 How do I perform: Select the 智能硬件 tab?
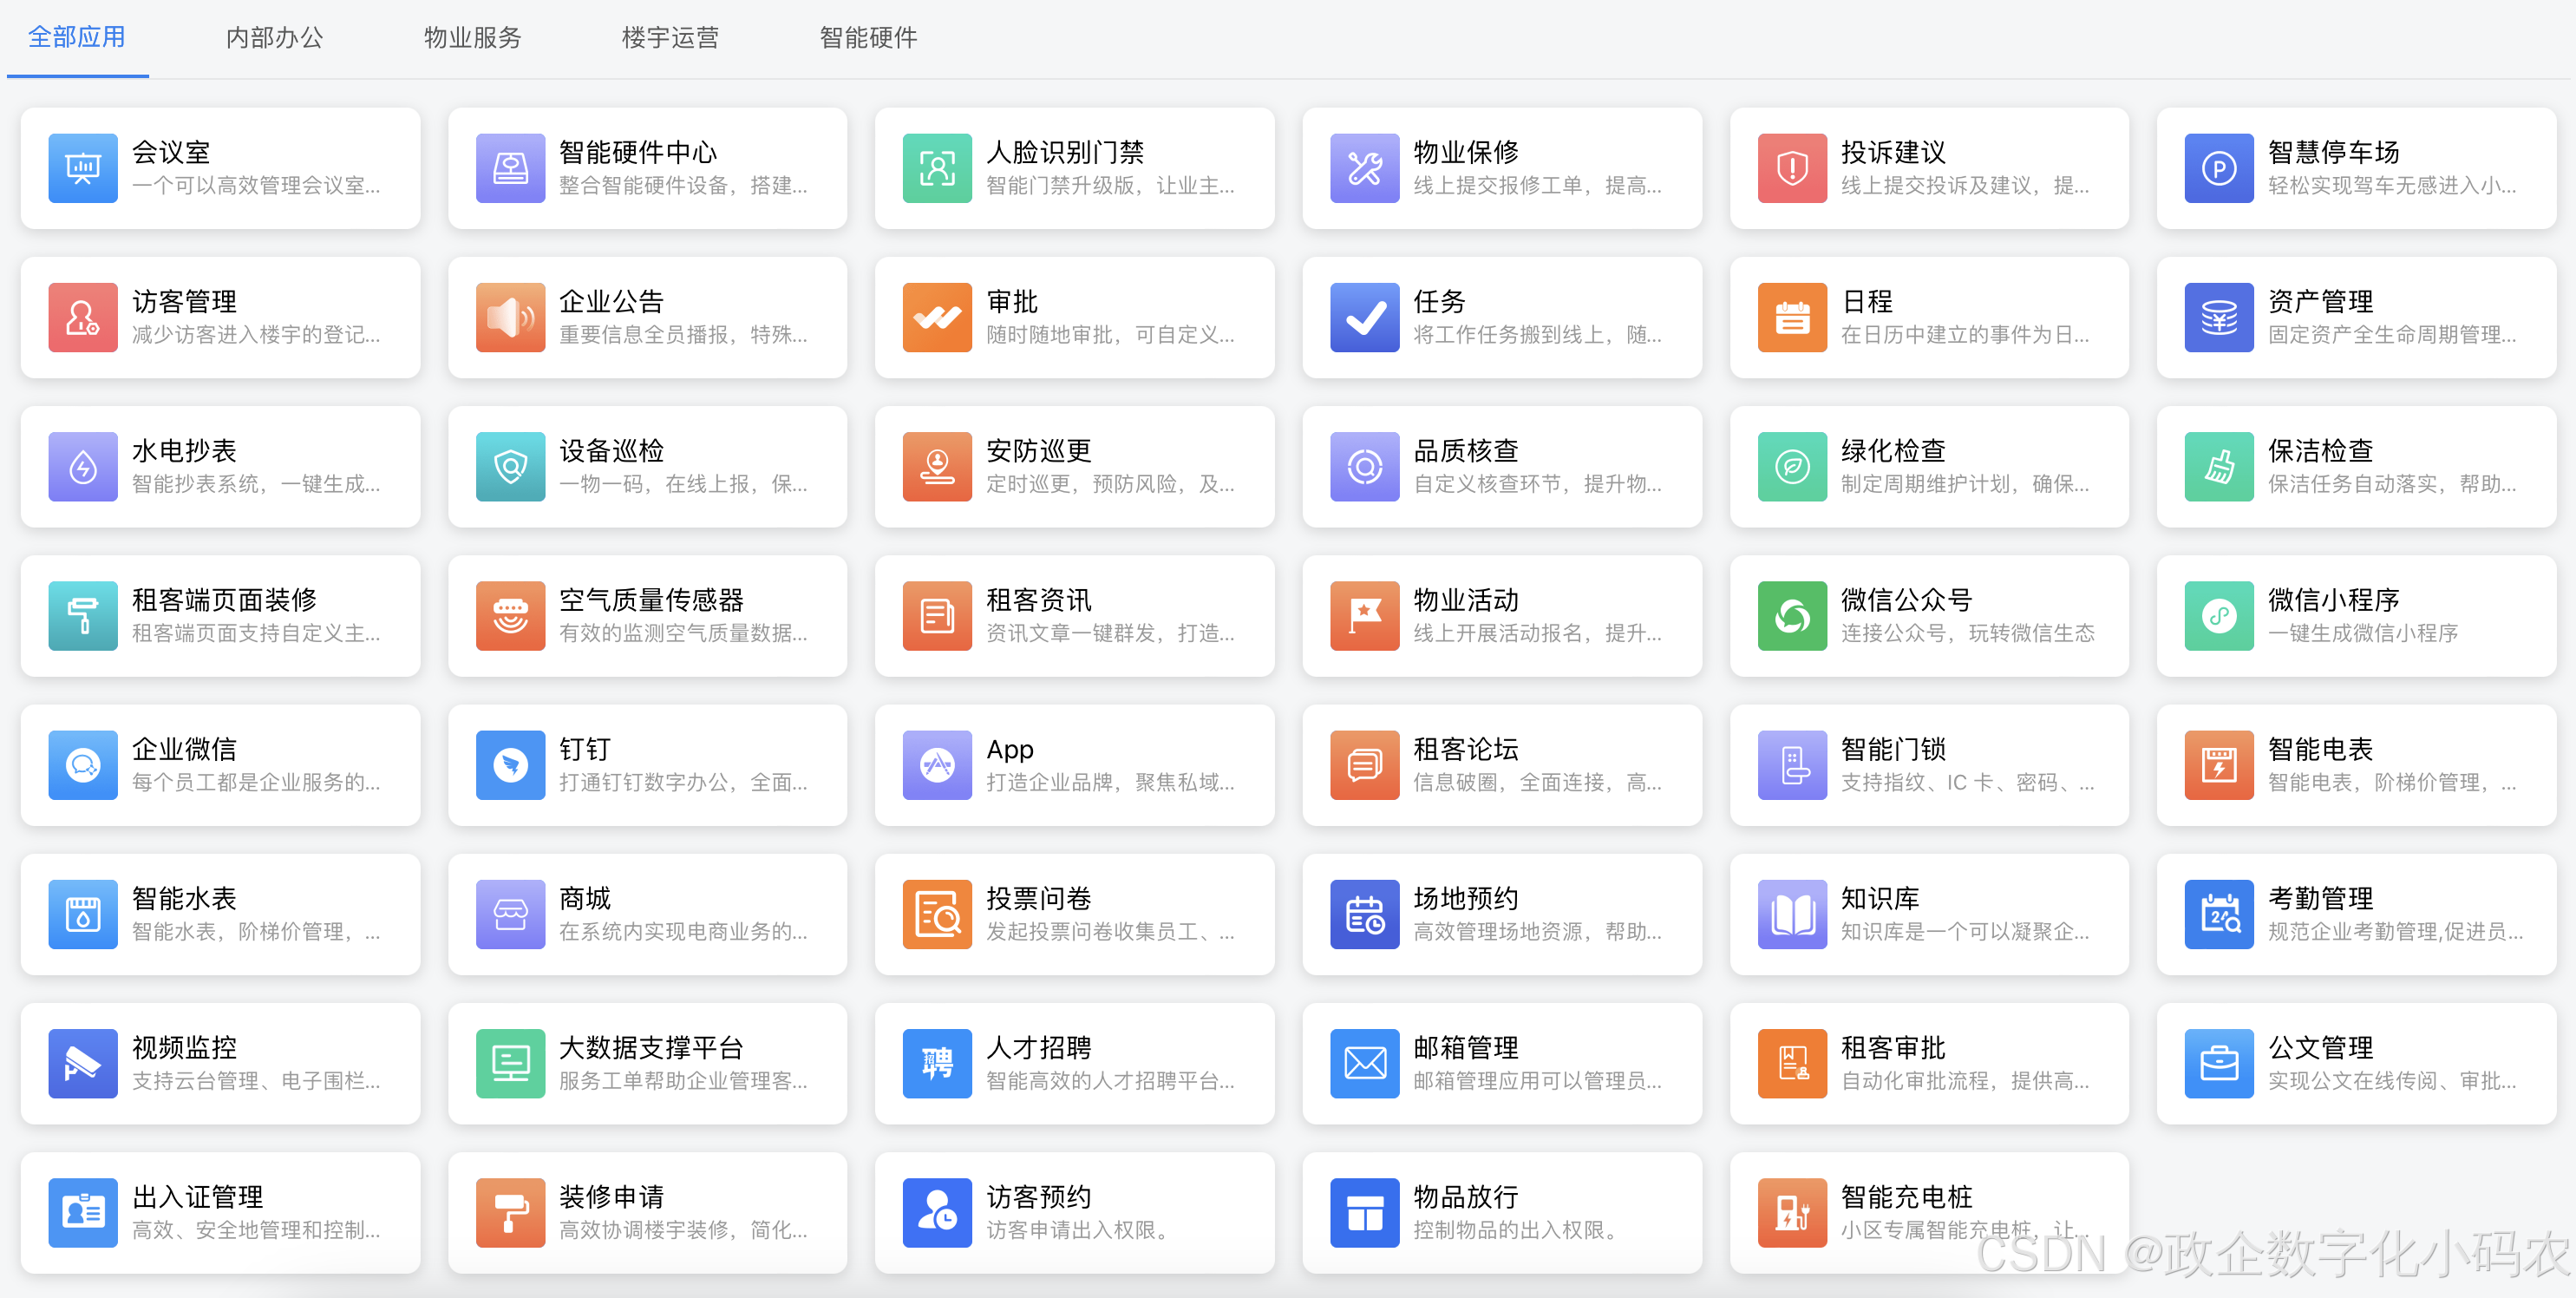868,38
